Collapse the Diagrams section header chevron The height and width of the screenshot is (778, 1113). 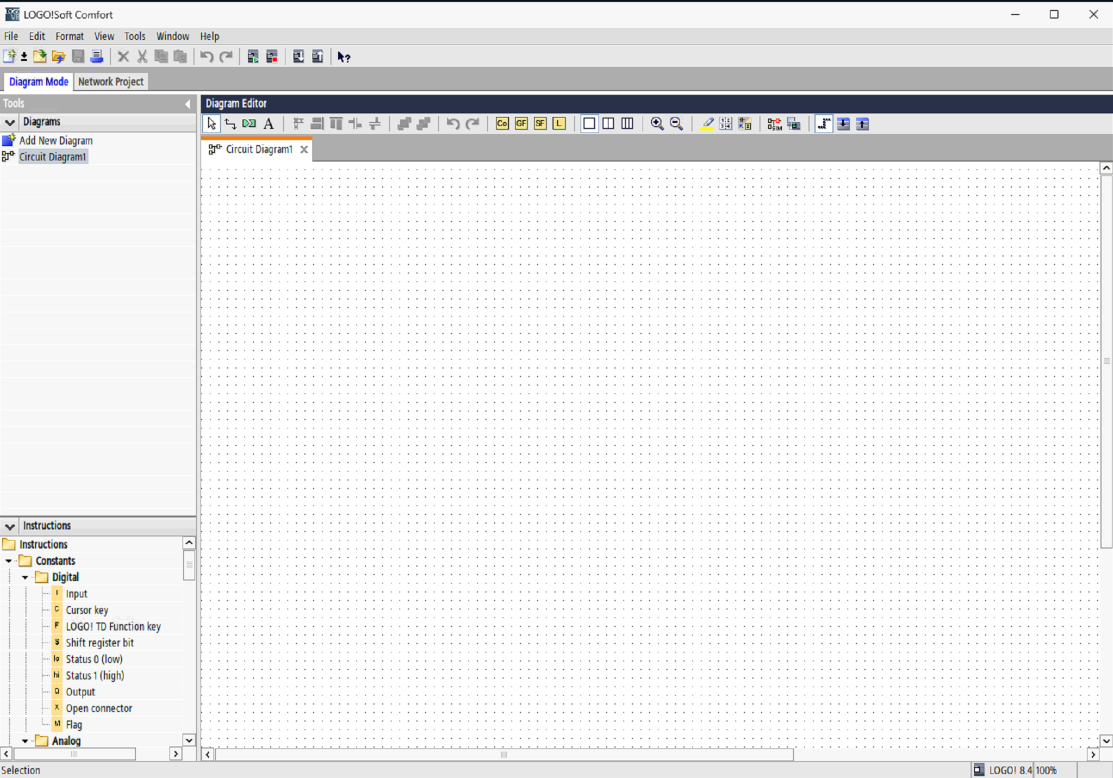coord(10,122)
